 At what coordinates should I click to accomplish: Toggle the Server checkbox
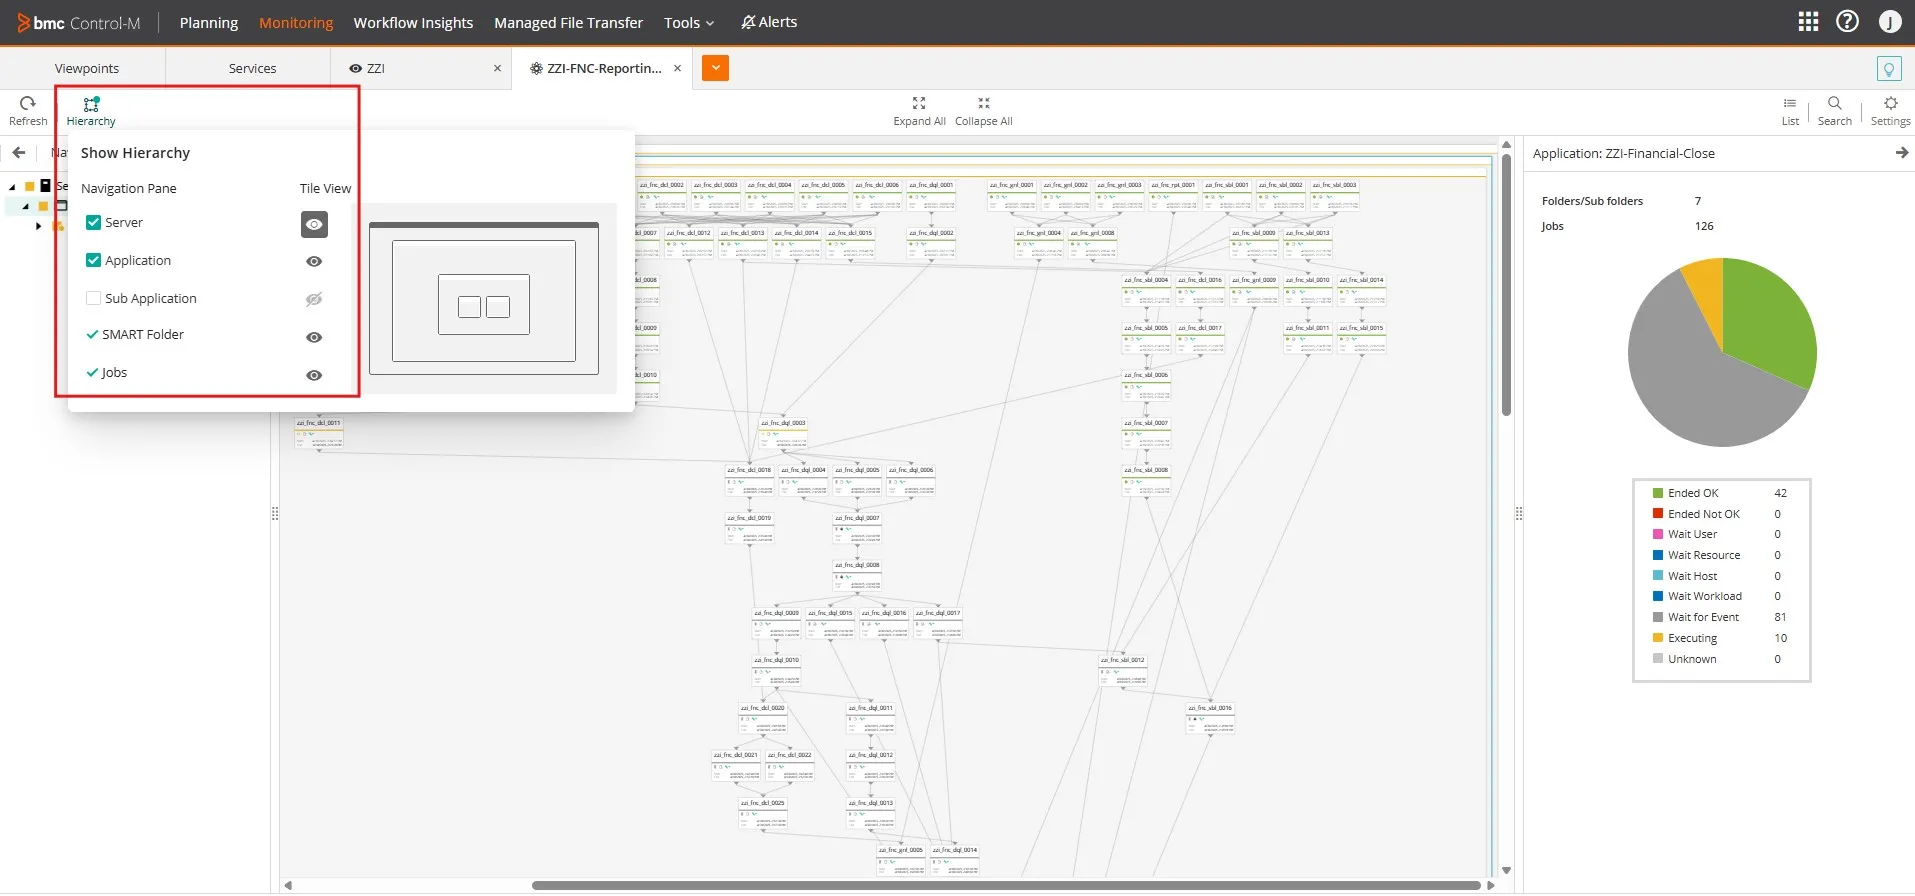click(93, 222)
